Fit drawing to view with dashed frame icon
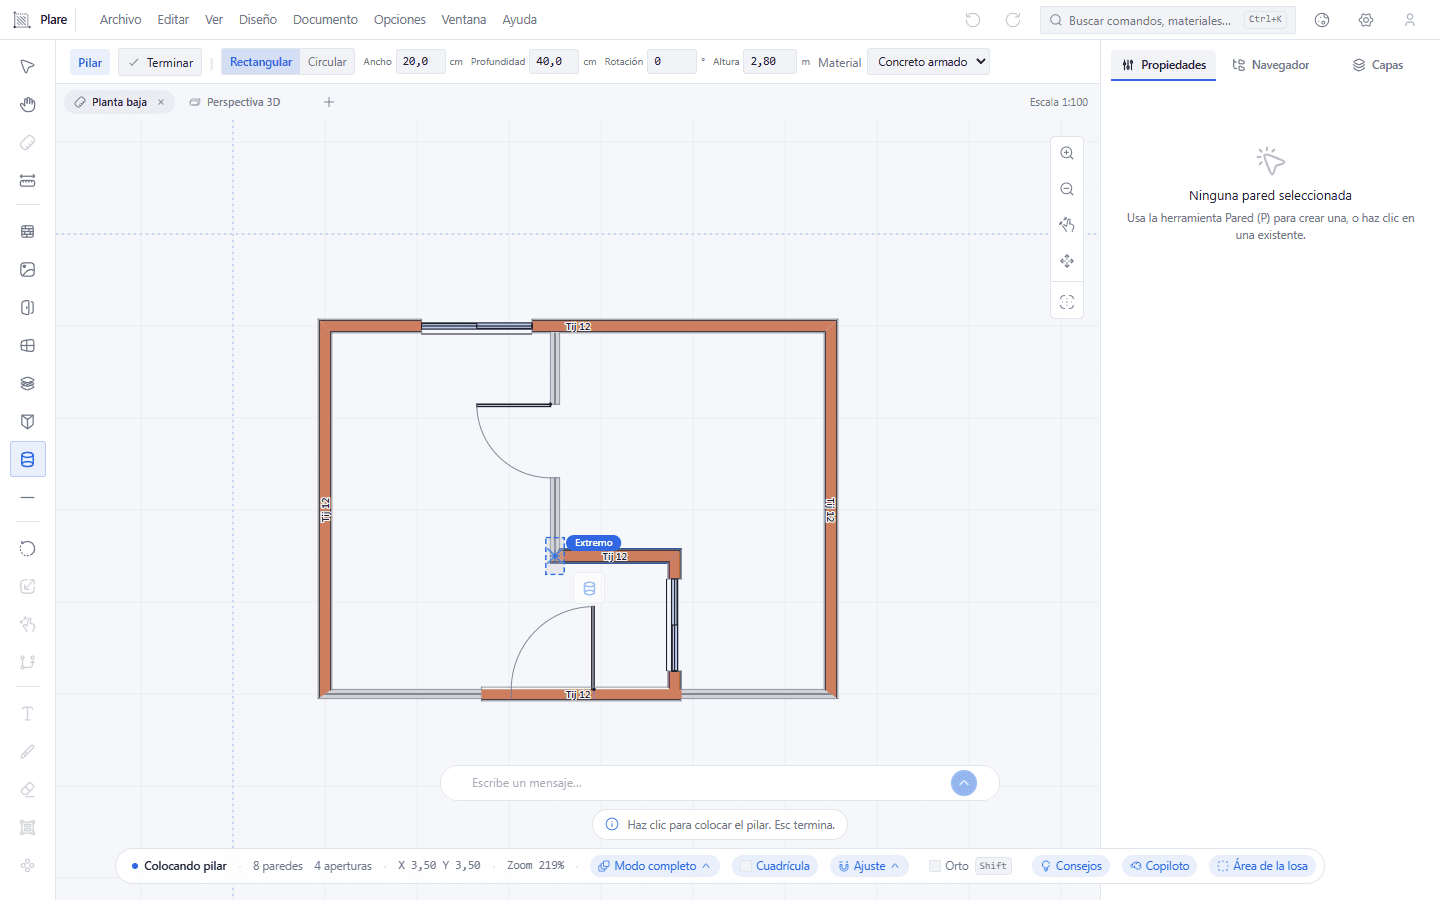Screen dimensions: 1440x900 (1067, 302)
